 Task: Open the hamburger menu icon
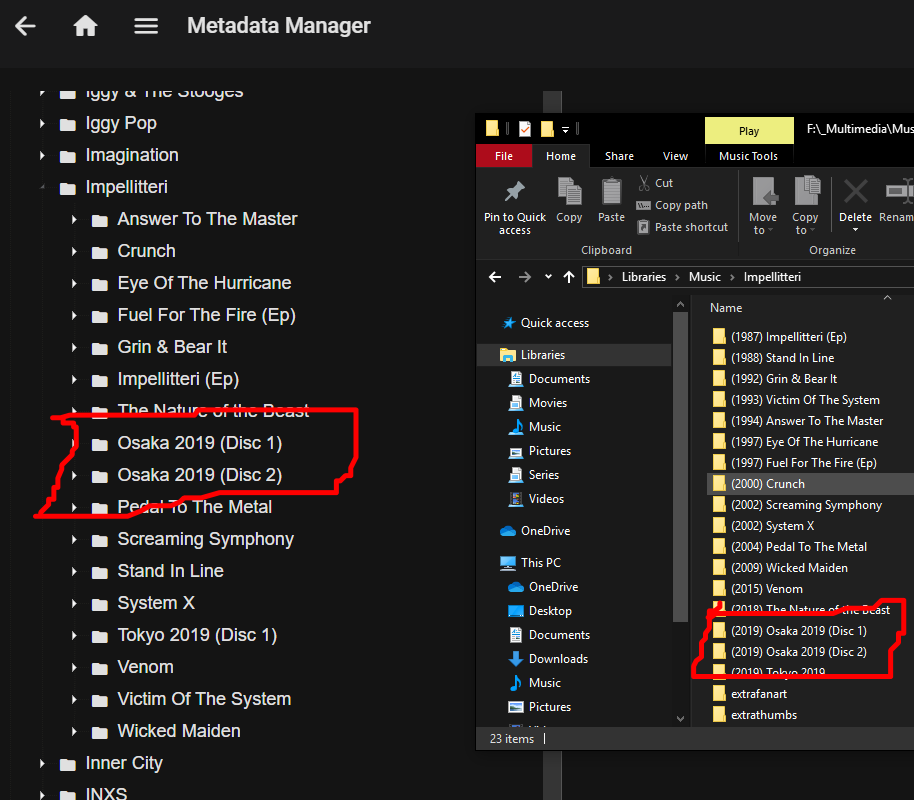pyautogui.click(x=146, y=26)
